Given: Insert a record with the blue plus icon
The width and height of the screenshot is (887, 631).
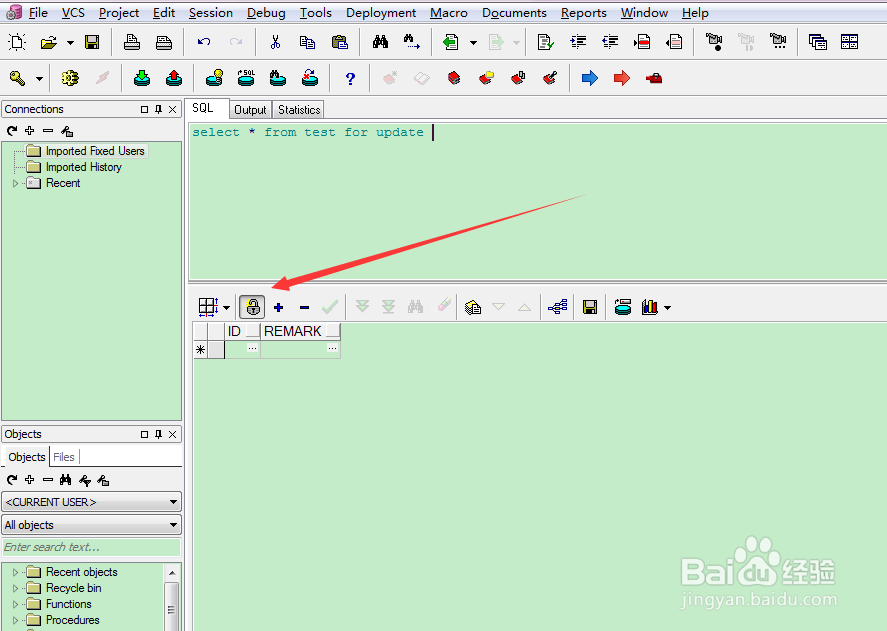Looking at the screenshot, I should (x=278, y=307).
